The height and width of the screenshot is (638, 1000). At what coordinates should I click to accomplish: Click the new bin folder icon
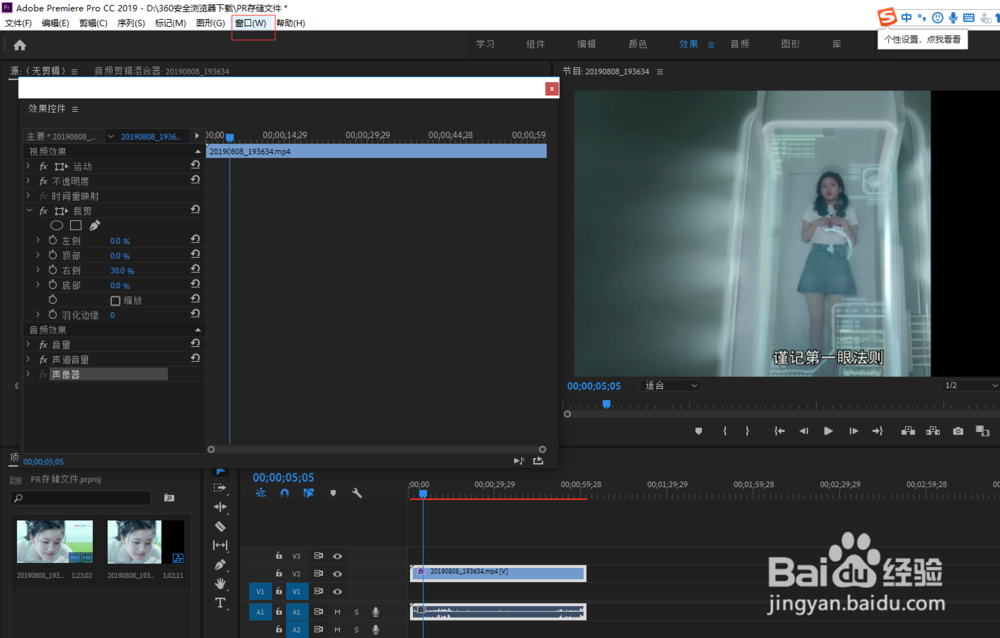pyautogui.click(x=169, y=498)
